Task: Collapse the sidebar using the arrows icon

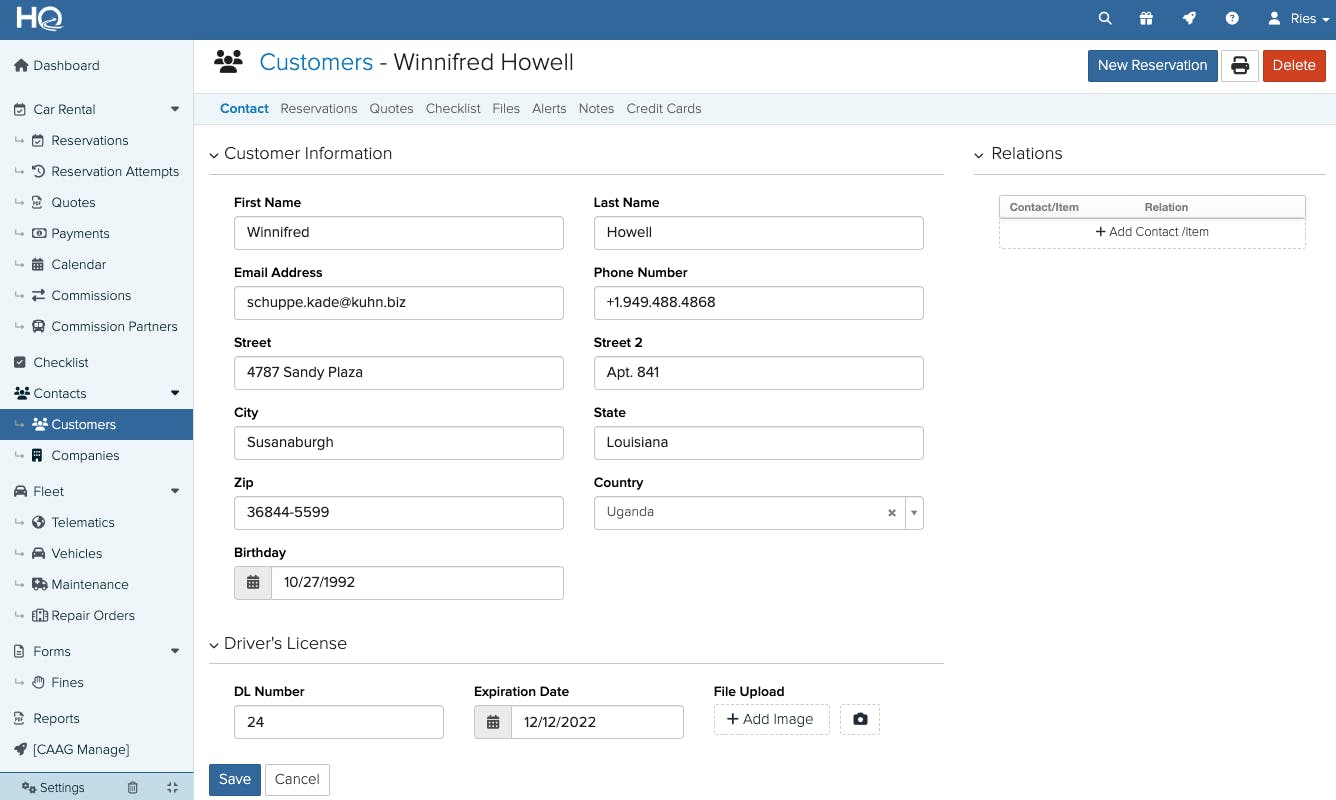Action: pyautogui.click(x=172, y=787)
